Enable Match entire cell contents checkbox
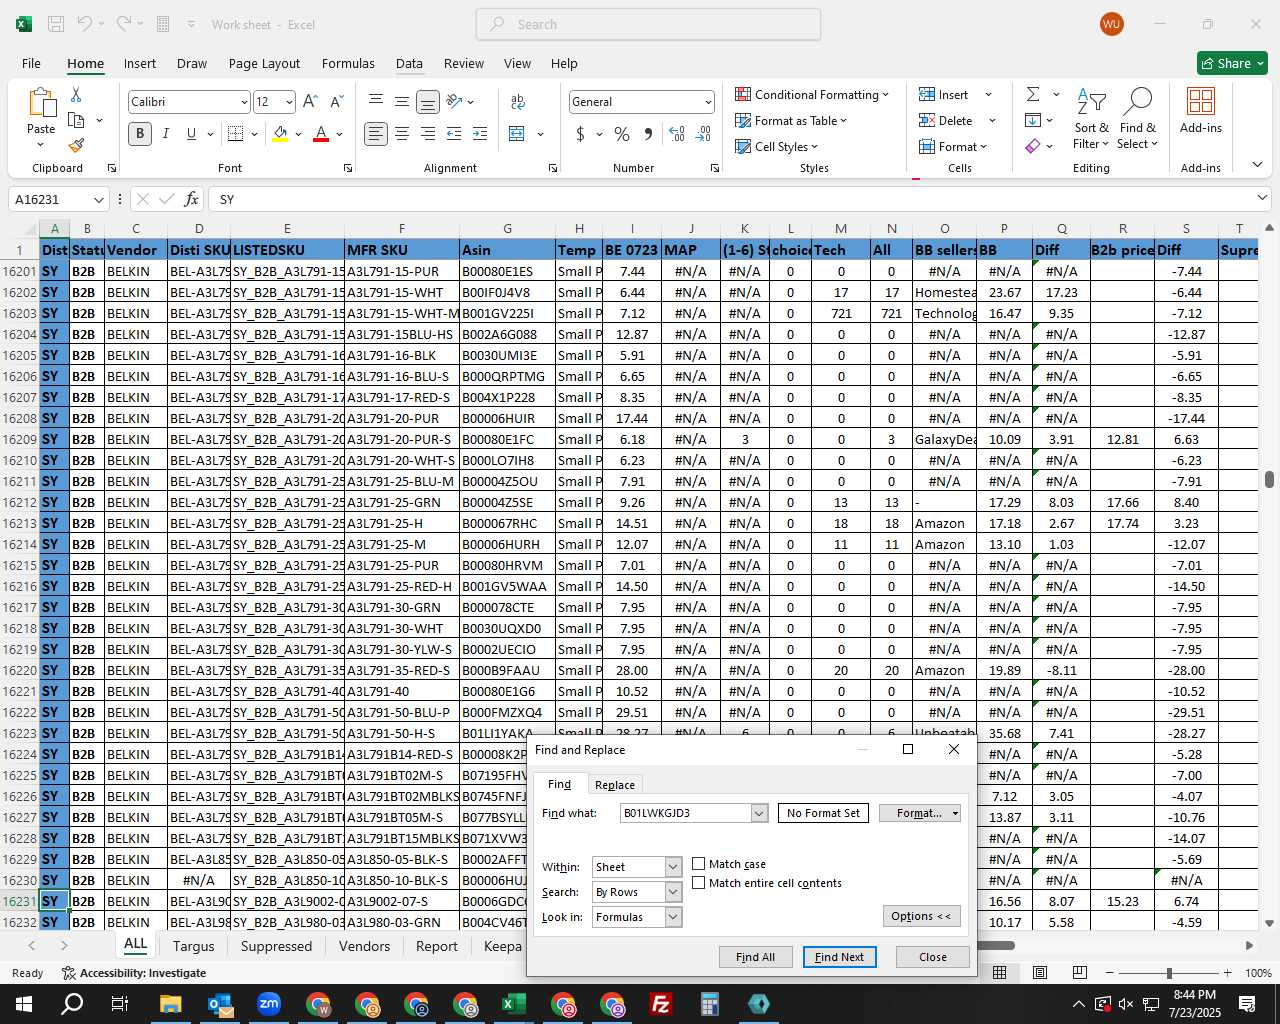The width and height of the screenshot is (1280, 1024). click(699, 883)
